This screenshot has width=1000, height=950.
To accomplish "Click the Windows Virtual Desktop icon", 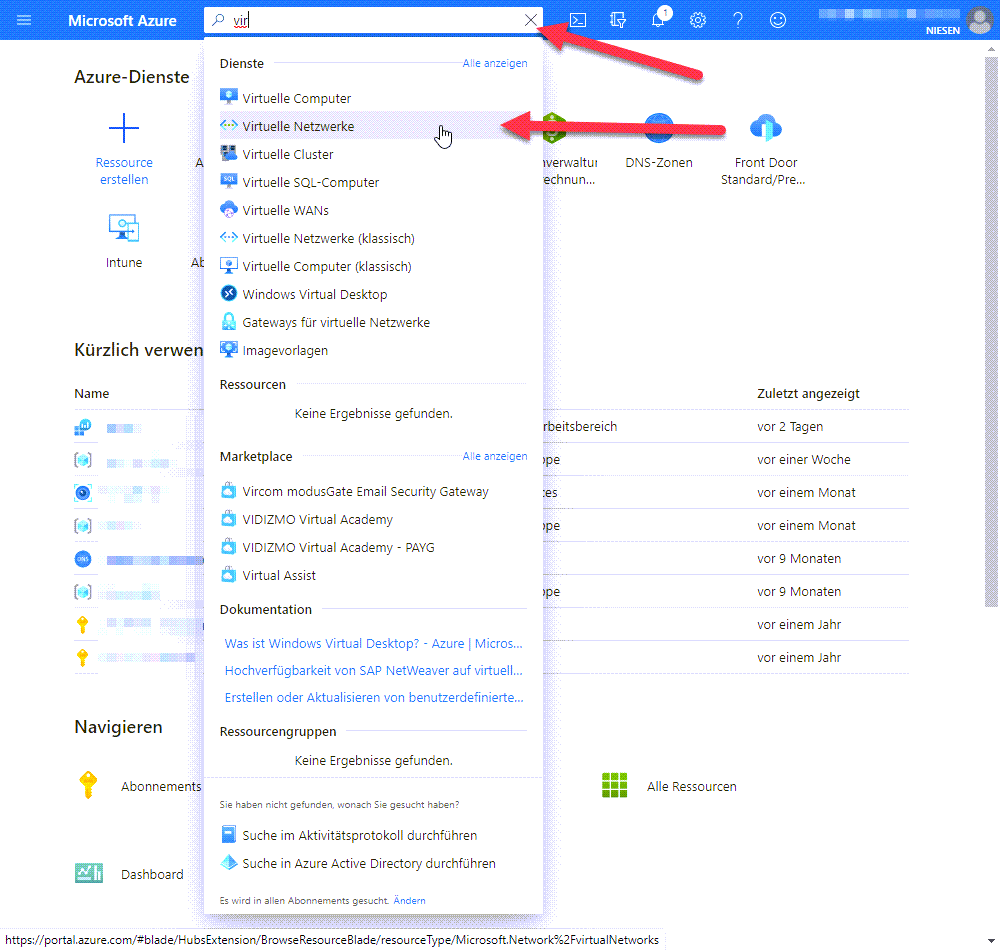I will coord(228,293).
